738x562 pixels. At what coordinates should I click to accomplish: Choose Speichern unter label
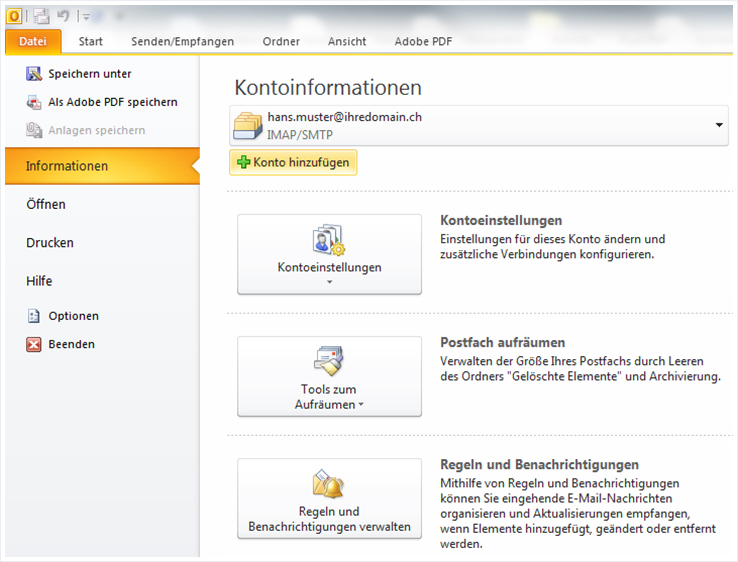click(90, 74)
